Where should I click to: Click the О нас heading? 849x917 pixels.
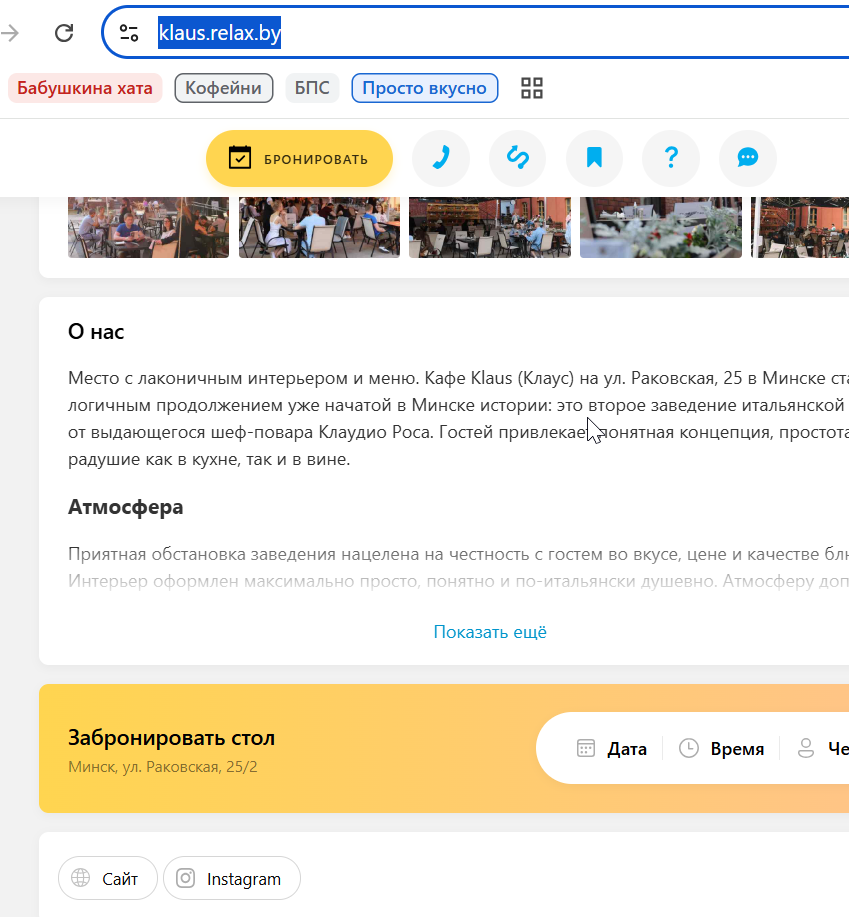[96, 332]
